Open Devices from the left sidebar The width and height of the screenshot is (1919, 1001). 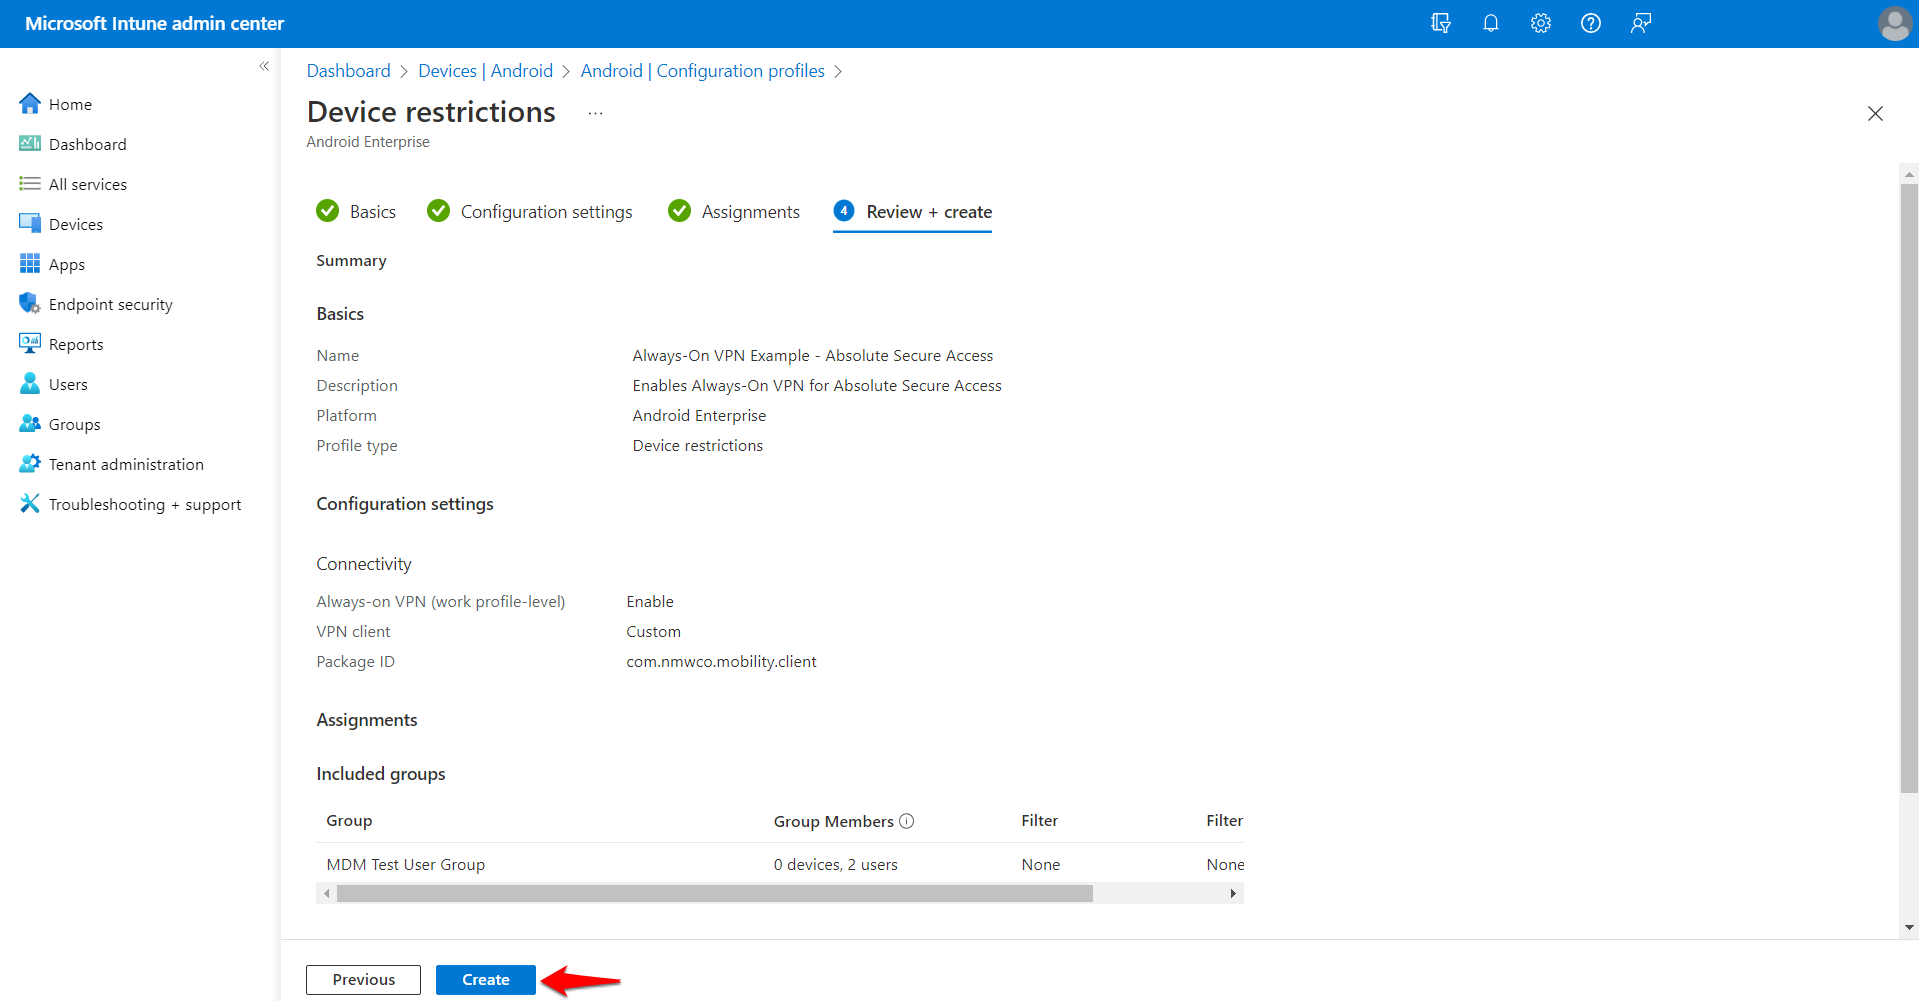74,223
